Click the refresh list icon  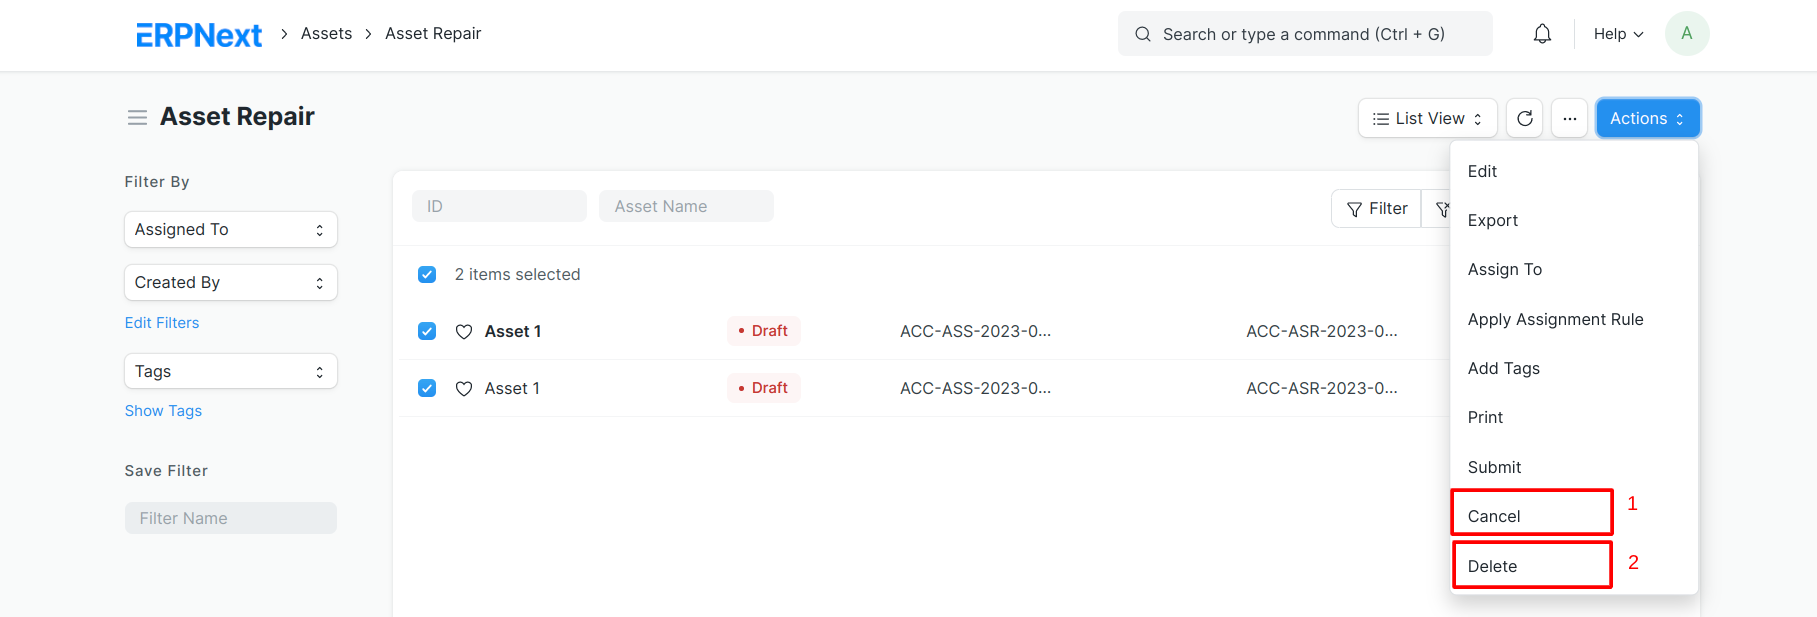tap(1524, 118)
